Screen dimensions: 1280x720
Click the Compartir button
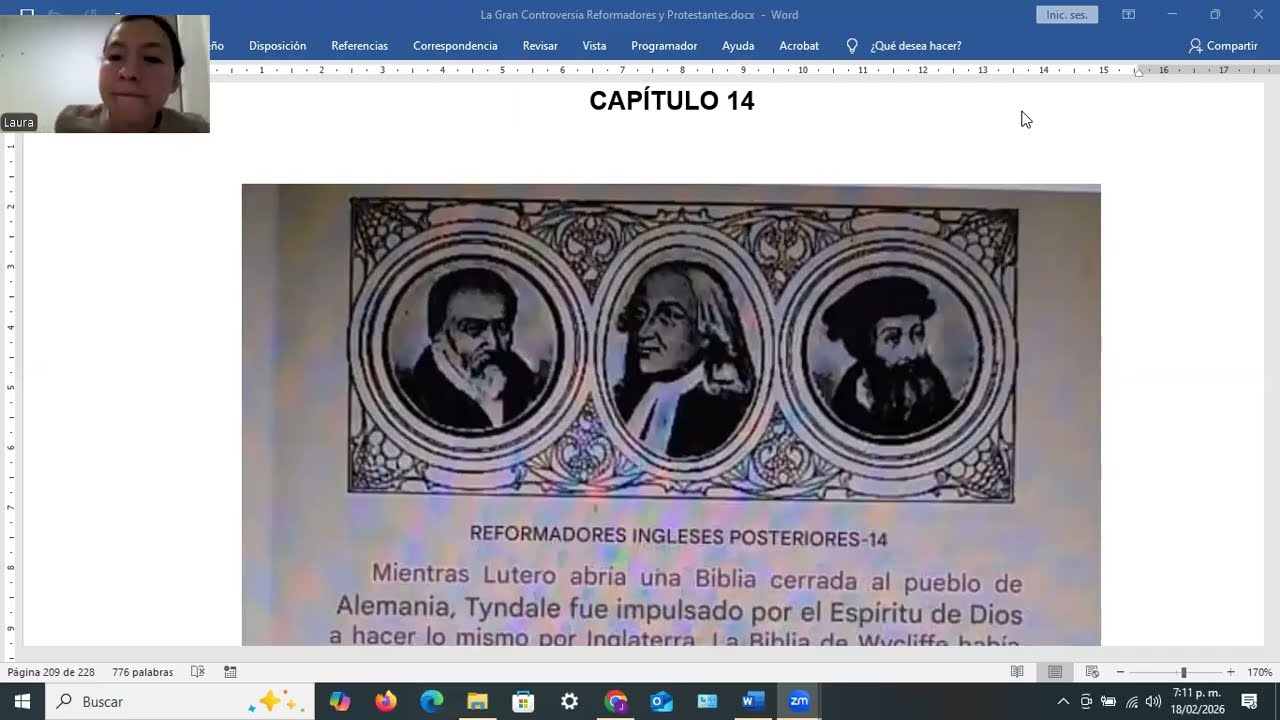pos(1223,46)
